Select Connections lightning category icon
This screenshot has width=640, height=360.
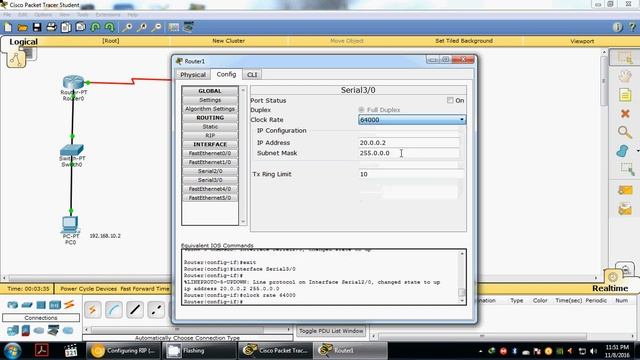[x=69, y=305]
